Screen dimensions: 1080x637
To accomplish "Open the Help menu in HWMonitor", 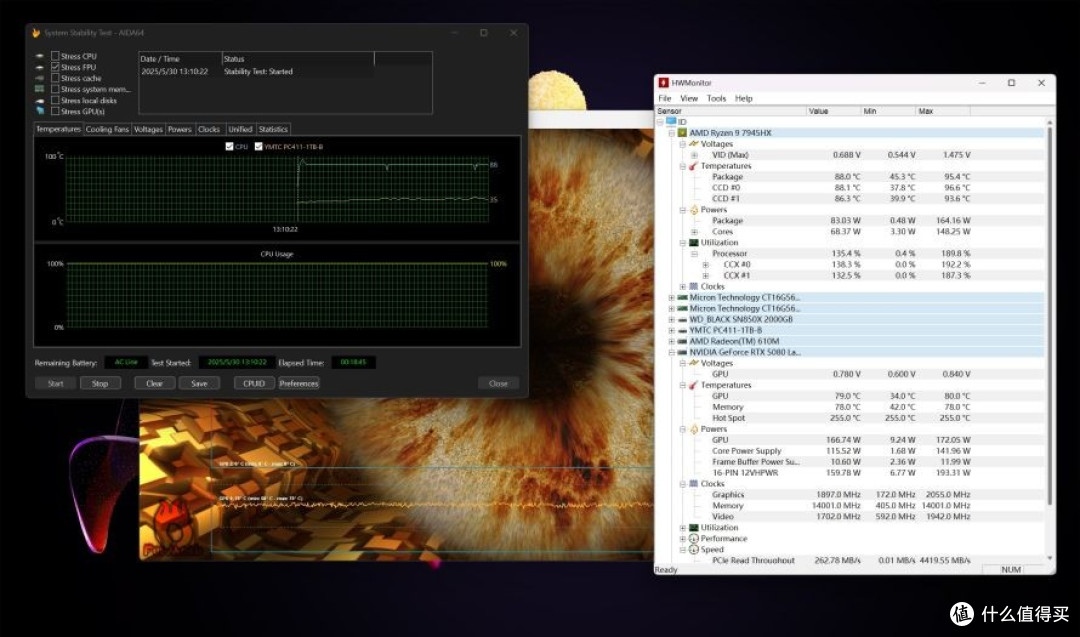I will click(744, 98).
